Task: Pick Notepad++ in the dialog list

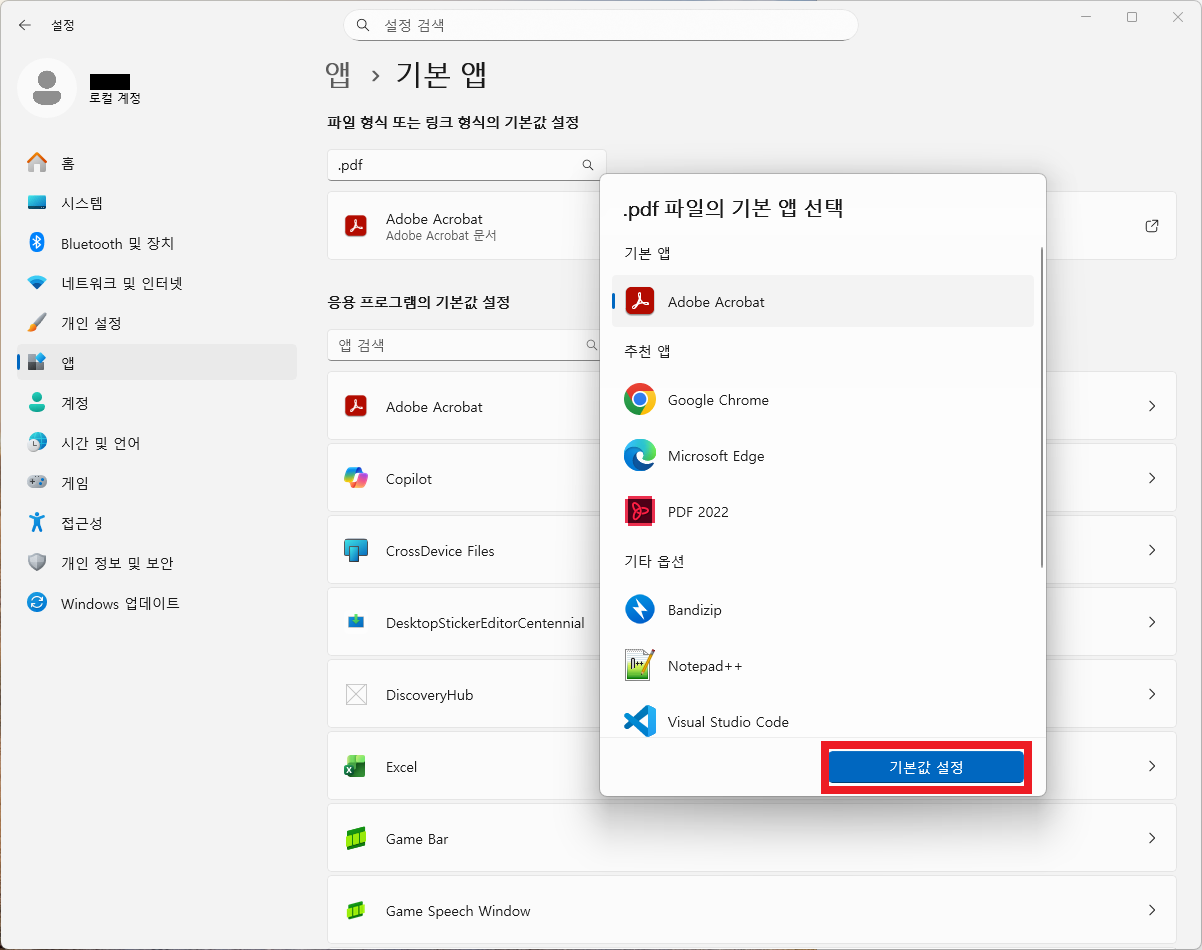Action: (x=822, y=666)
